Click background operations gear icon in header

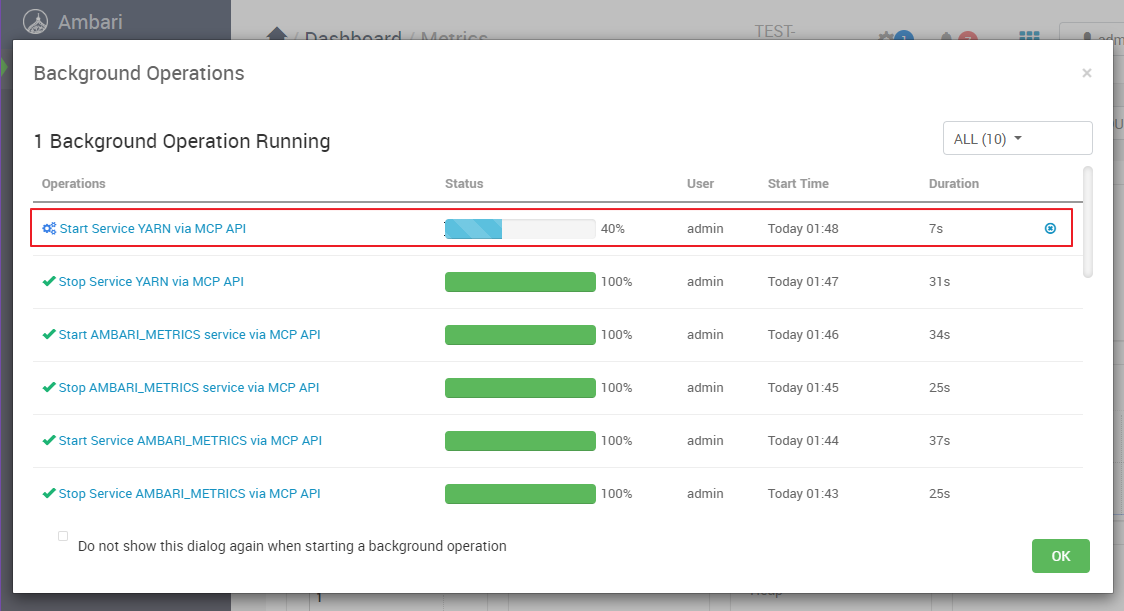coord(887,36)
